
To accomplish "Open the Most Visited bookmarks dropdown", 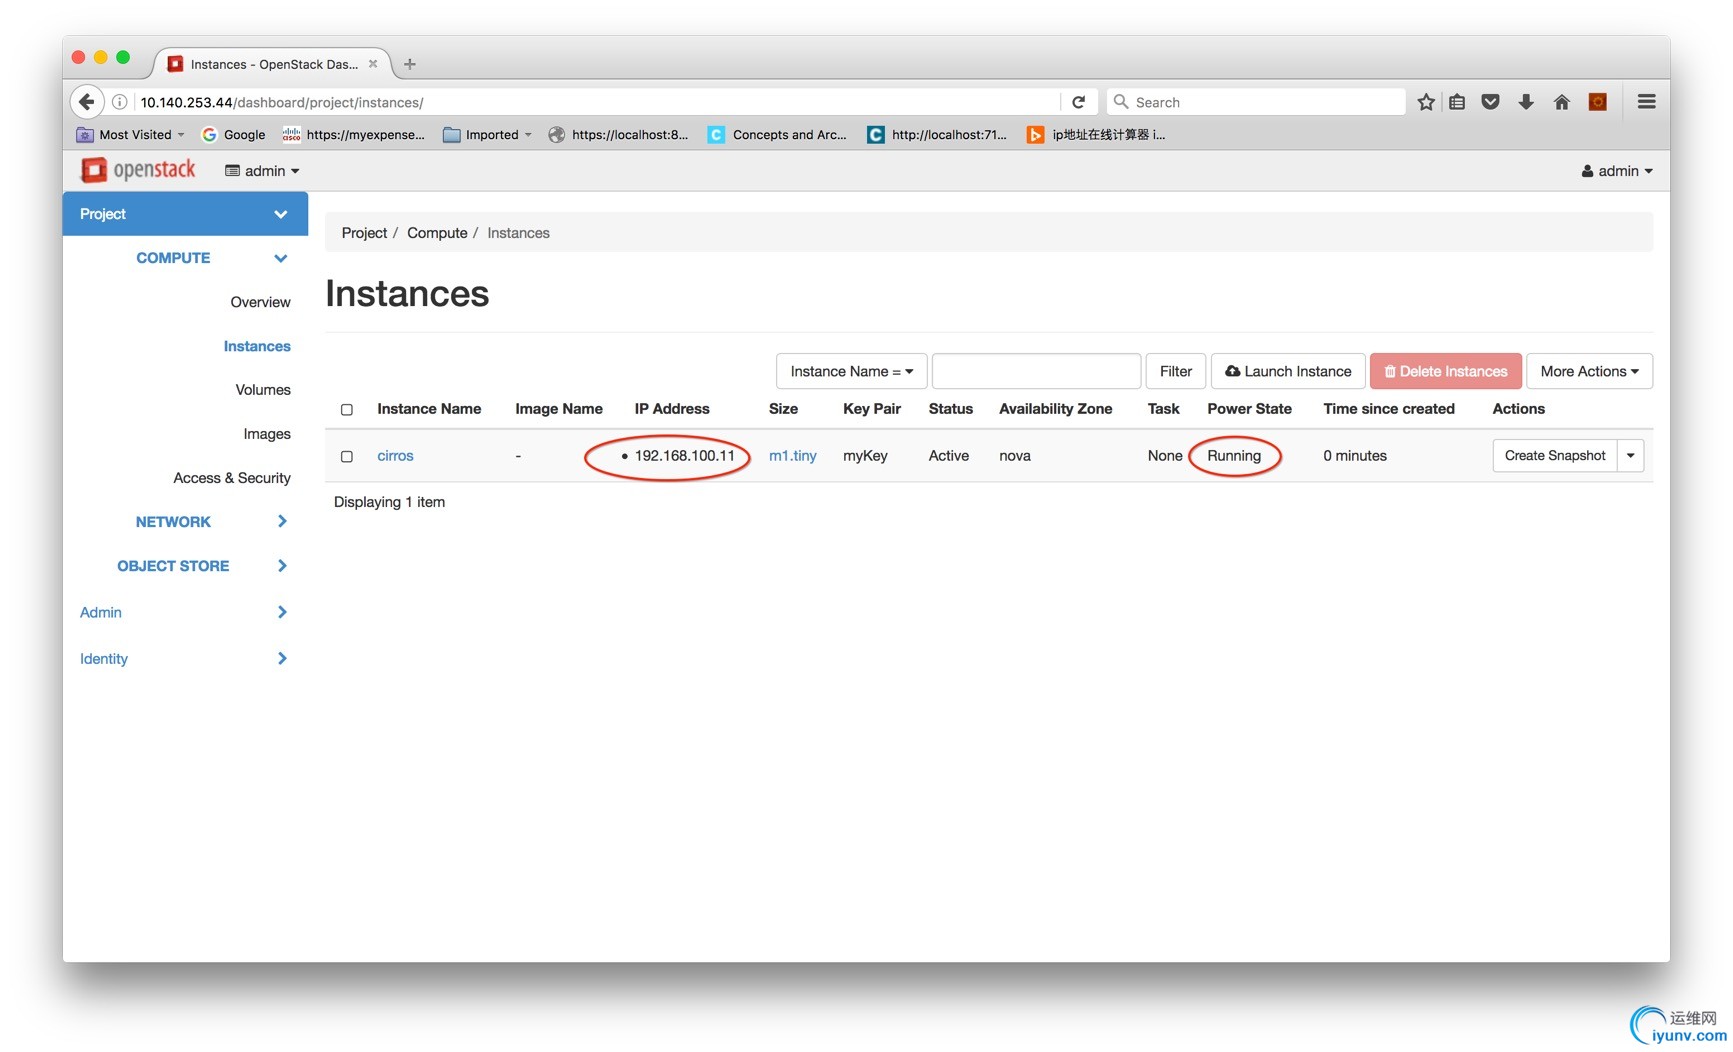I will (131, 135).
